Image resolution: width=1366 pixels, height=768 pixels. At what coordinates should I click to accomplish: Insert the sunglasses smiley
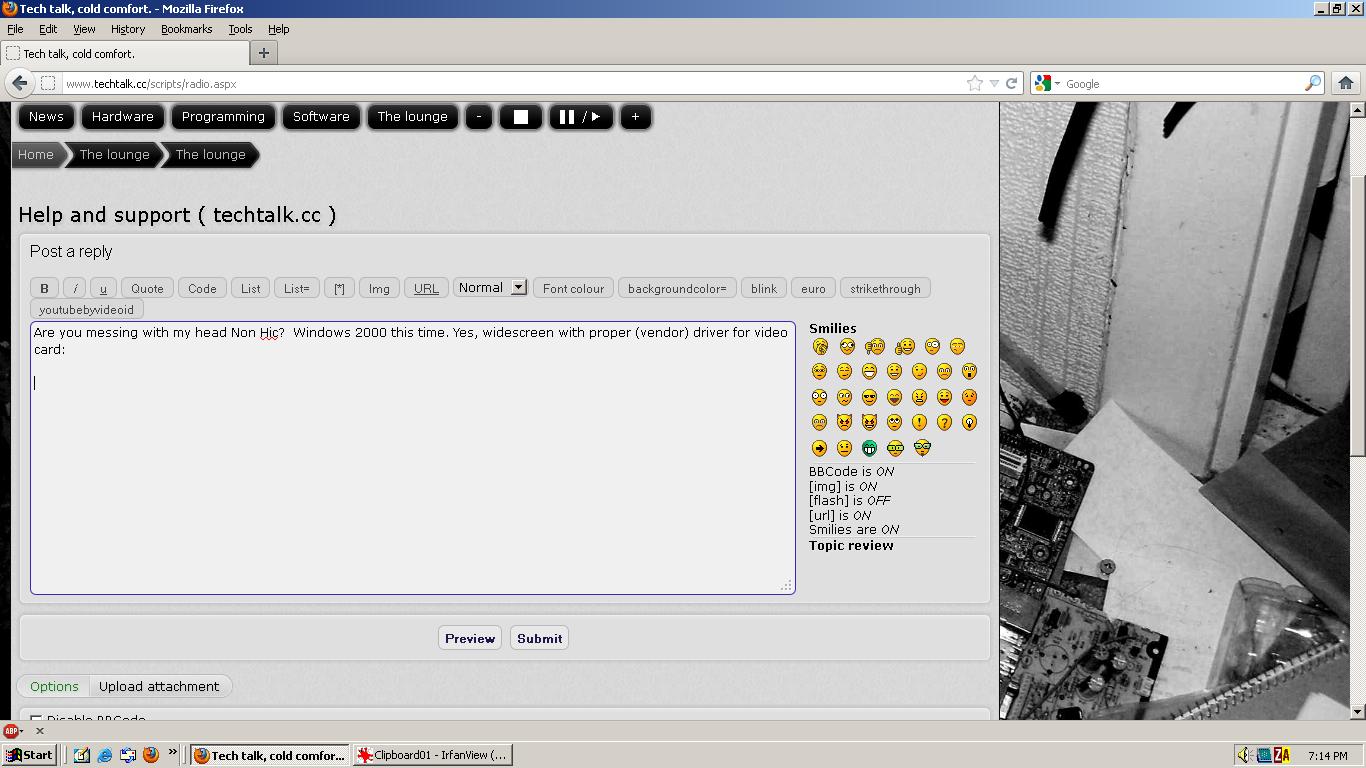(x=869, y=397)
